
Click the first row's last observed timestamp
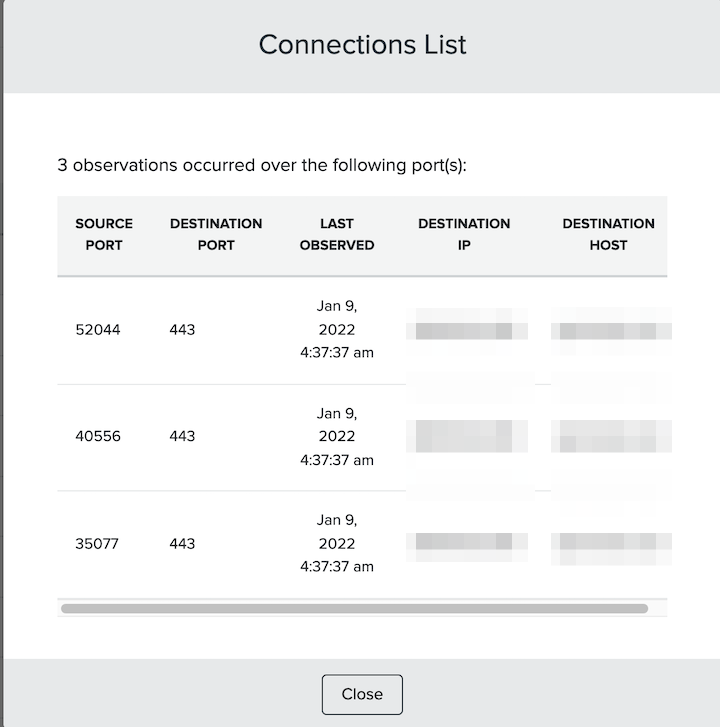[337, 329]
